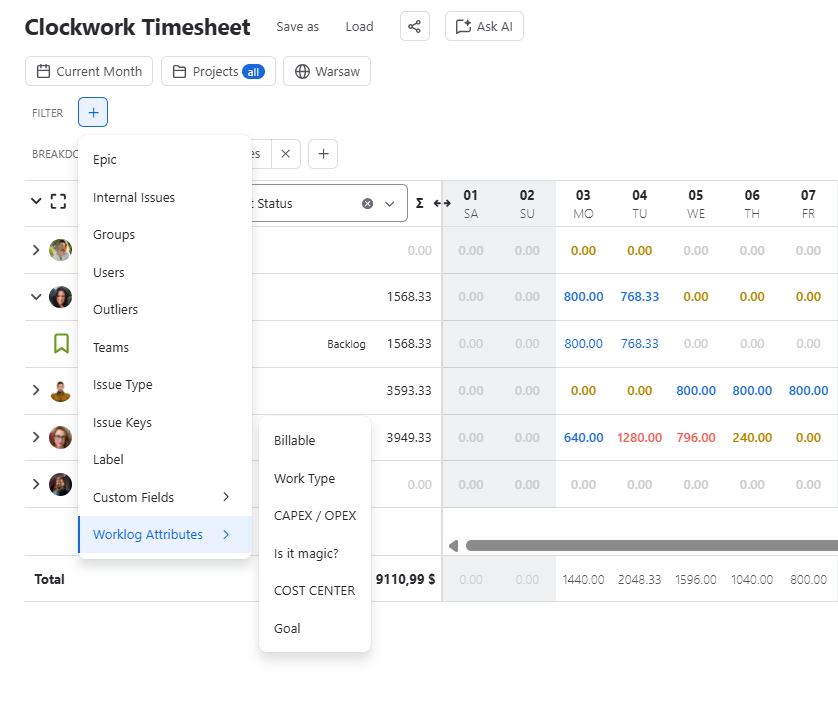
Task: Click the 640.00 cell on Monday
Action: click(x=584, y=438)
